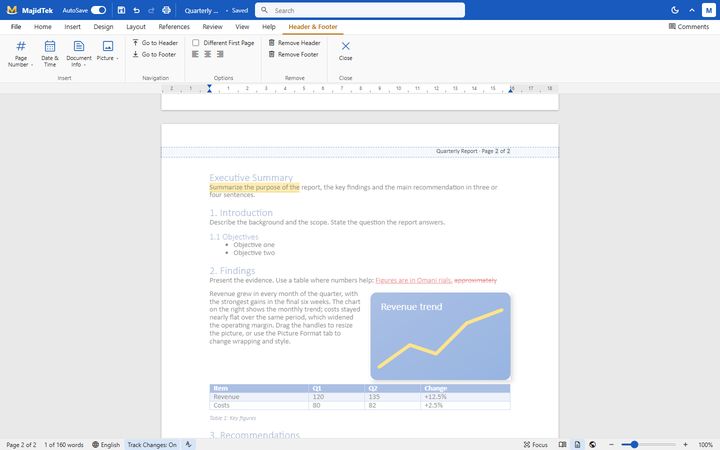This screenshot has height=450, width=720.
Task: Open the Help tab
Action: 269,27
